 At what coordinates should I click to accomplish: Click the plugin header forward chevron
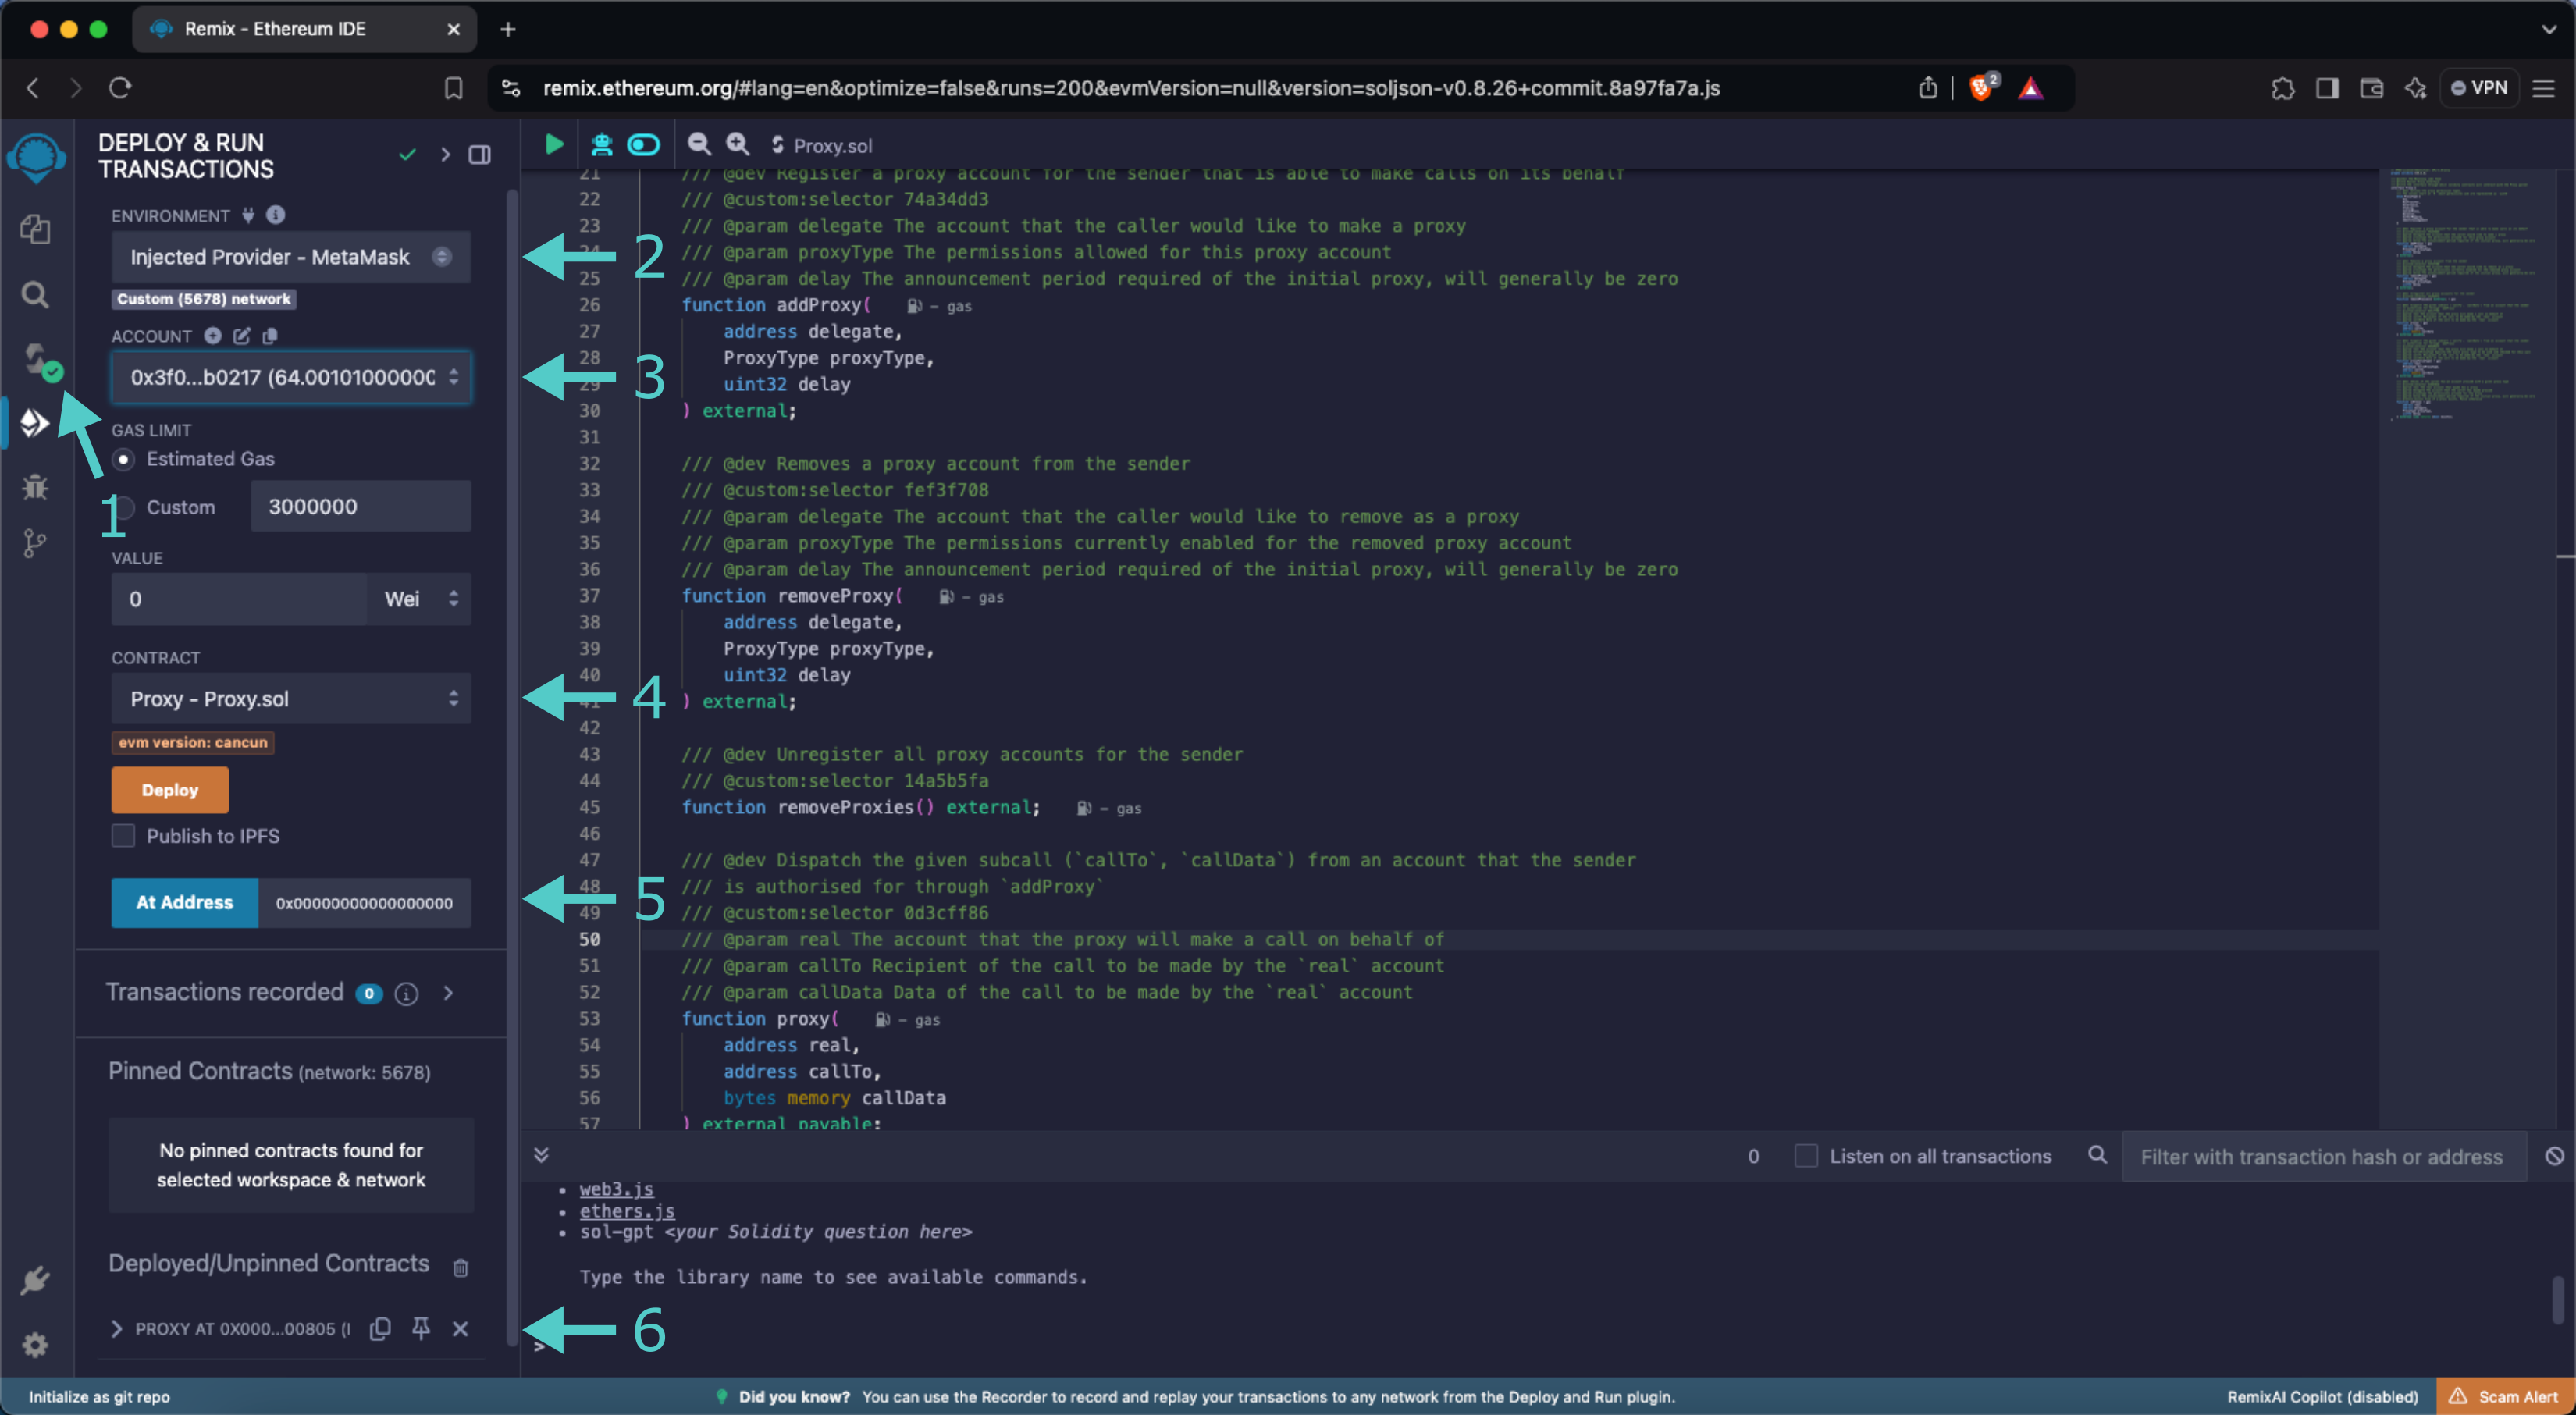445,155
